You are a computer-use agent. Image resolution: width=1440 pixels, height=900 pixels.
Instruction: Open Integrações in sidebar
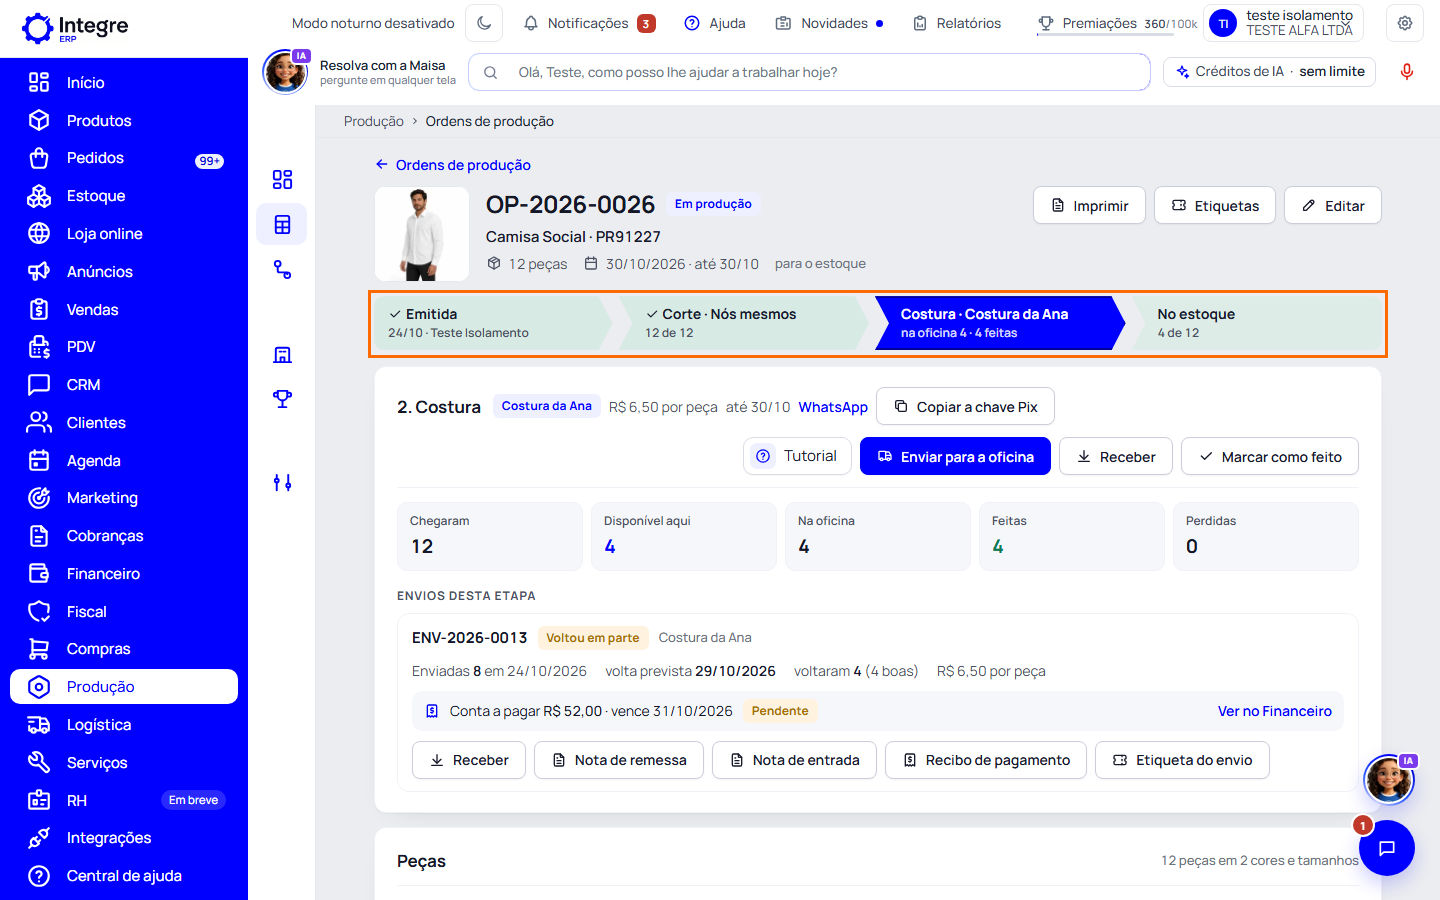point(124,838)
